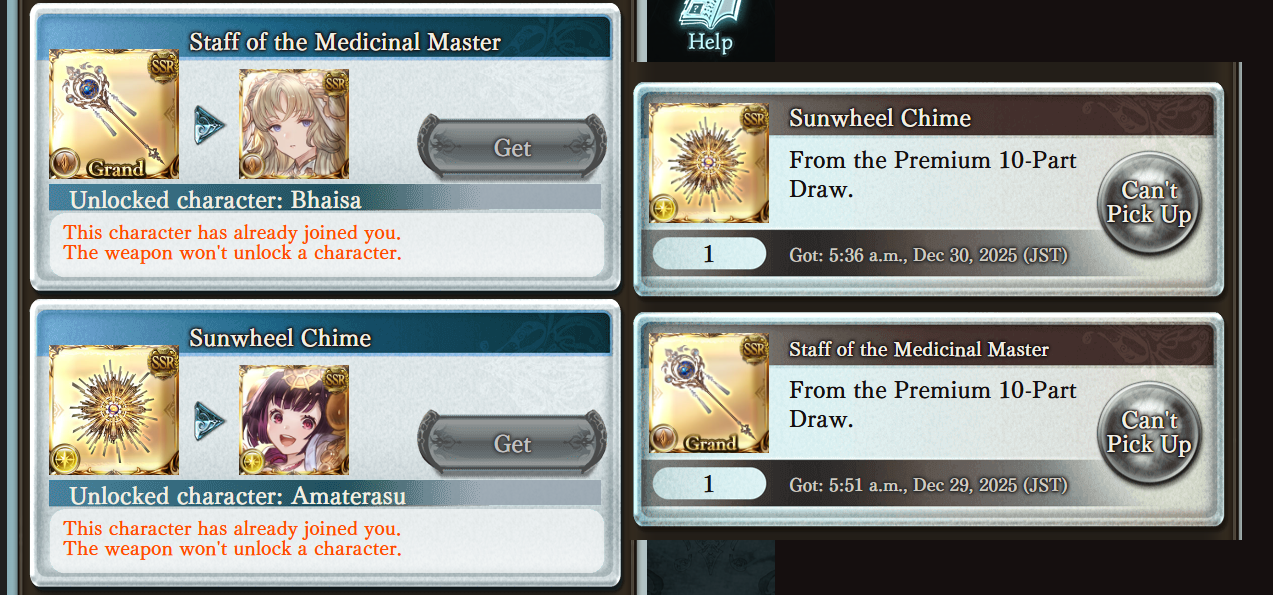Viewport: 1273px width, 595px height.
Task: Click Can't Pick Up button for Sunwheel Chime
Action: point(1149,203)
